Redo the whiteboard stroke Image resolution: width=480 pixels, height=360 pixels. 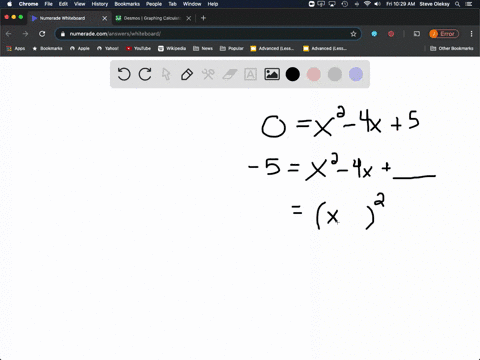pyautogui.click(x=145, y=74)
